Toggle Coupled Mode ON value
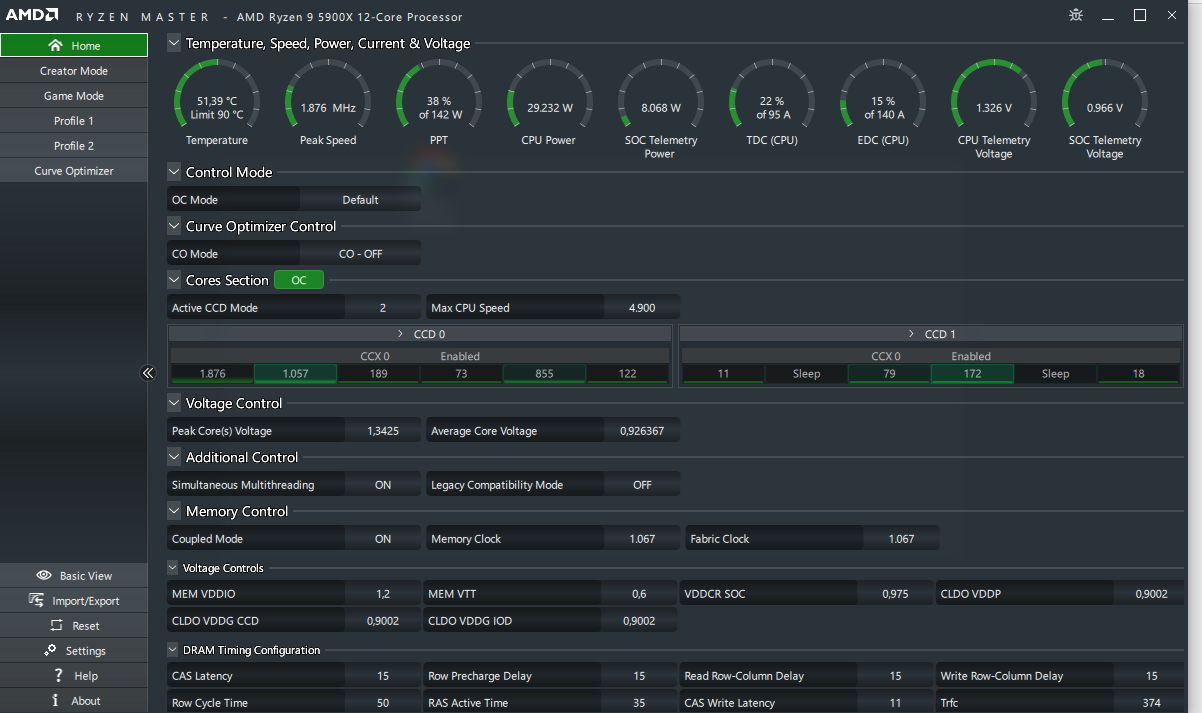This screenshot has width=1202, height=713. 383,539
